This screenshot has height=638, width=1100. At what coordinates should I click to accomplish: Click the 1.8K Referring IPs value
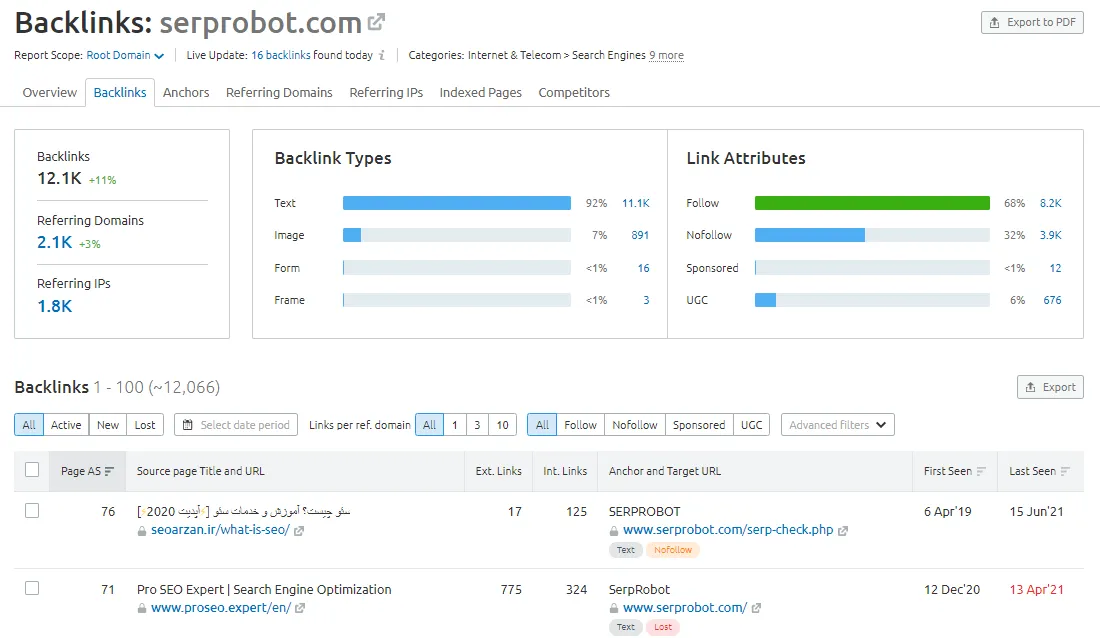tap(55, 306)
